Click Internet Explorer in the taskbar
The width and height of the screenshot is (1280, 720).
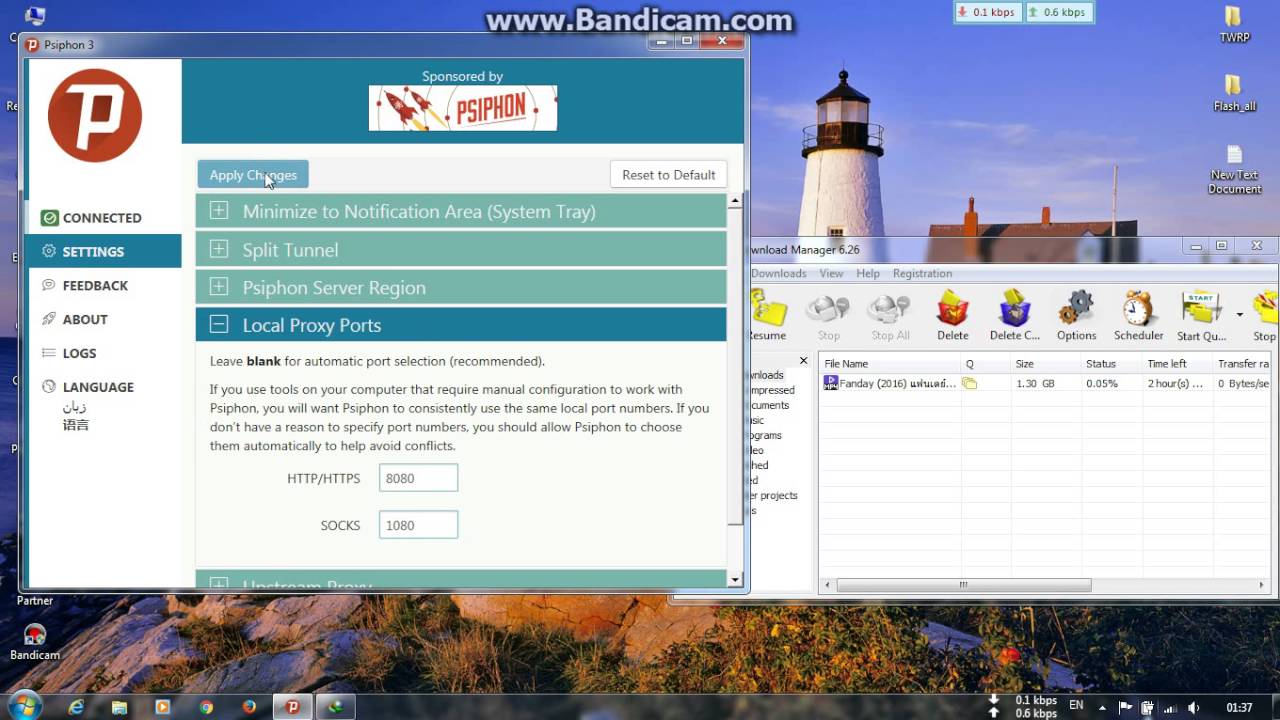76,707
